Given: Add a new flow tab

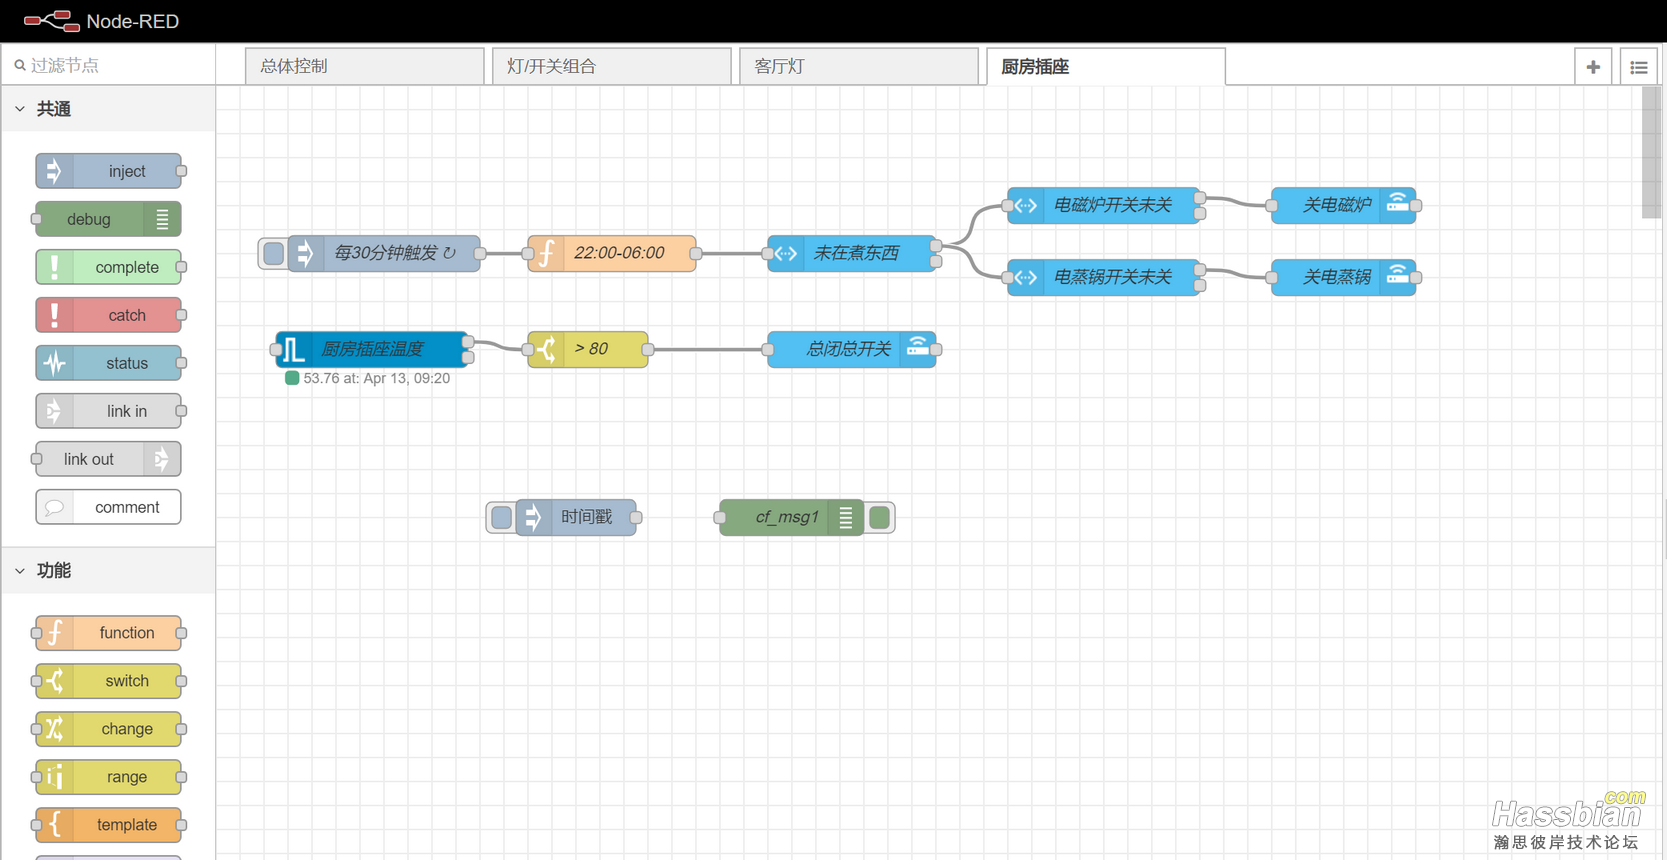Looking at the screenshot, I should pos(1593,67).
